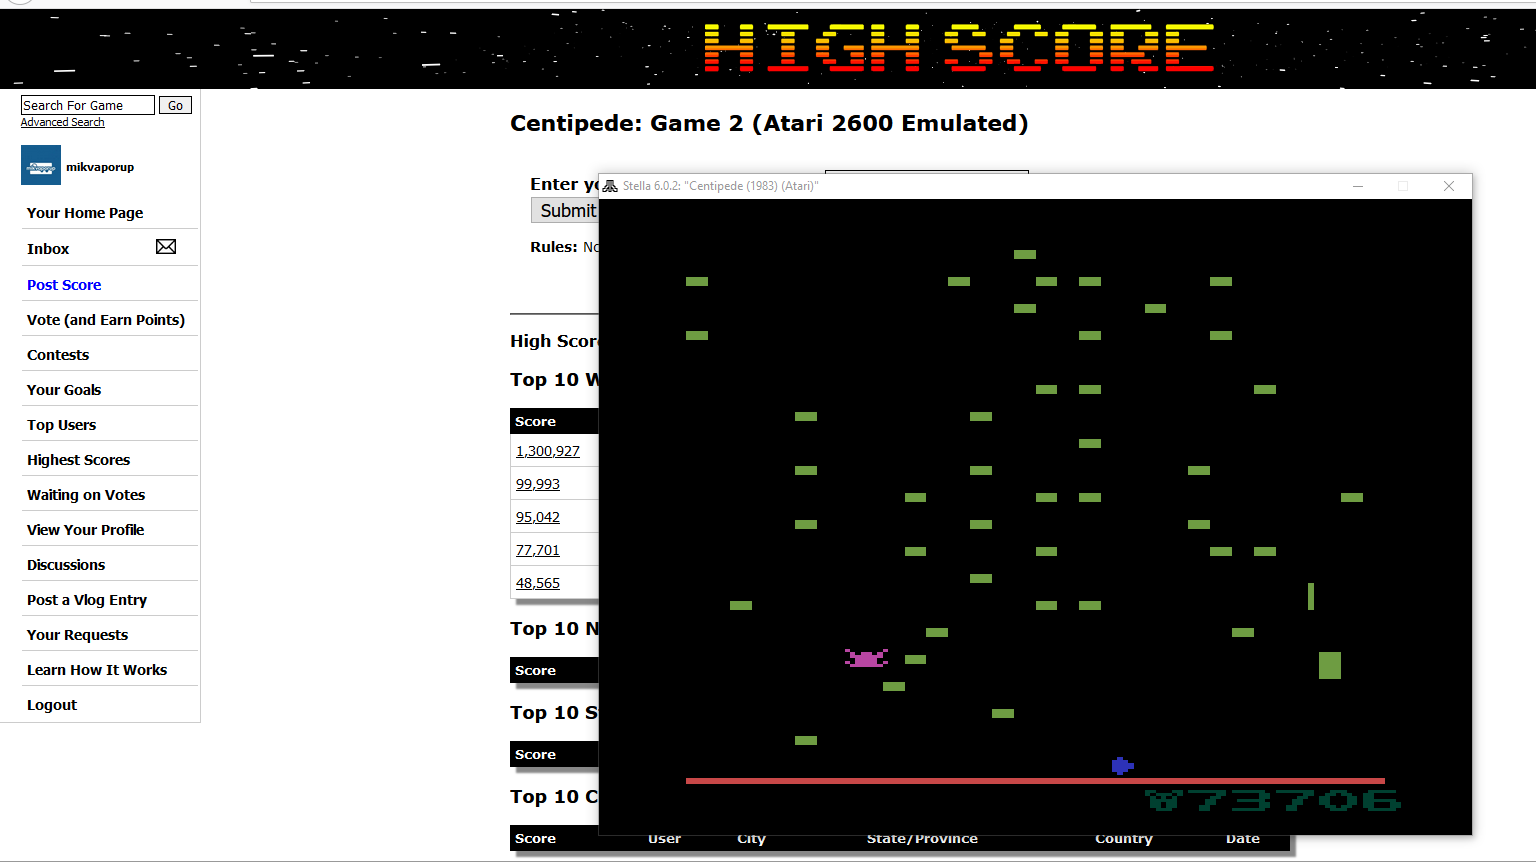Open Learn How It Works
Image resolution: width=1536 pixels, height=863 pixels.
click(x=97, y=670)
